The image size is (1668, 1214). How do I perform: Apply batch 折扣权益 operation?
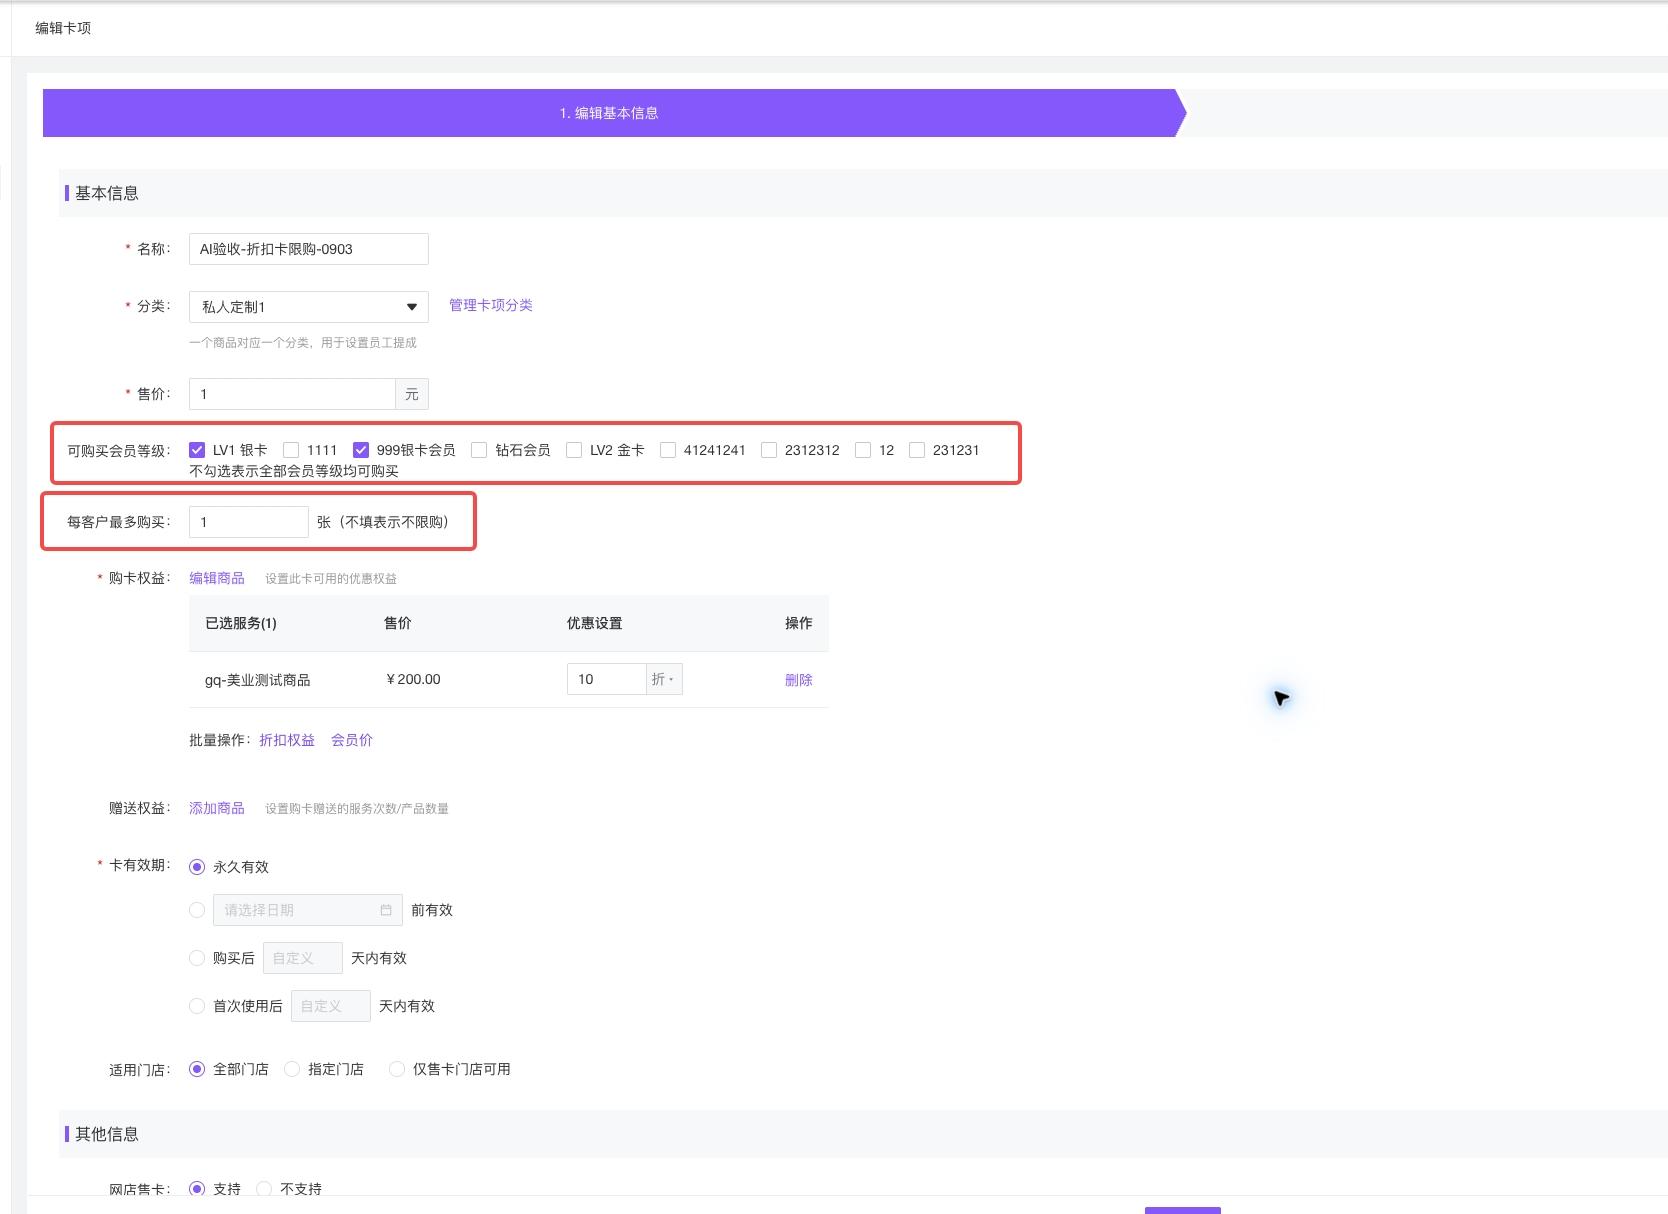287,740
